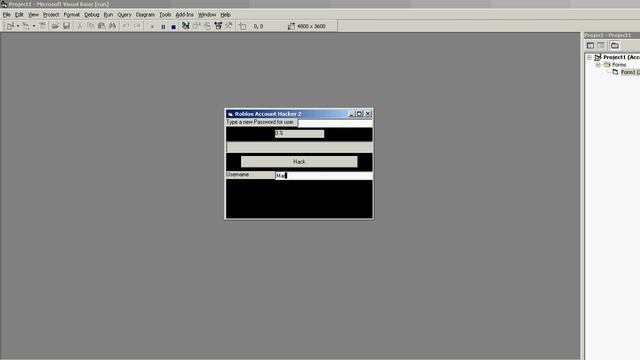The image size is (640, 360).
Task: Click View Code icon in Project panel
Action: pos(590,45)
